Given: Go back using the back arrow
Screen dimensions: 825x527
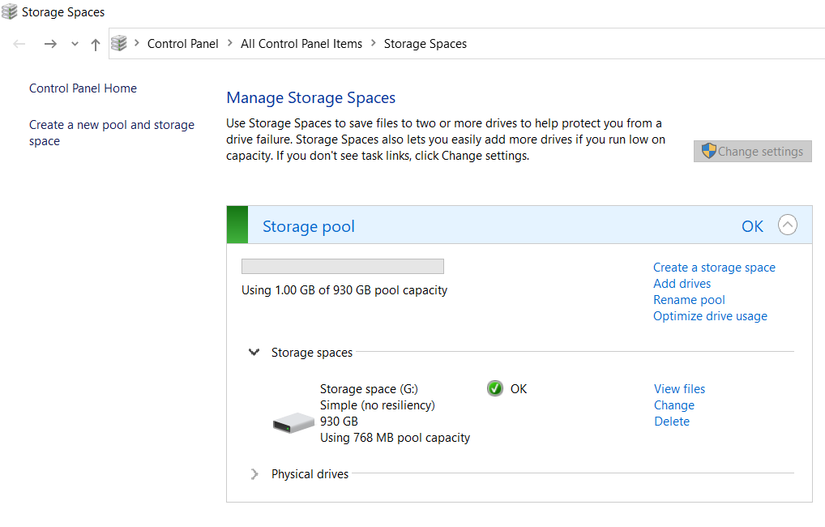Looking at the screenshot, I should [19, 44].
